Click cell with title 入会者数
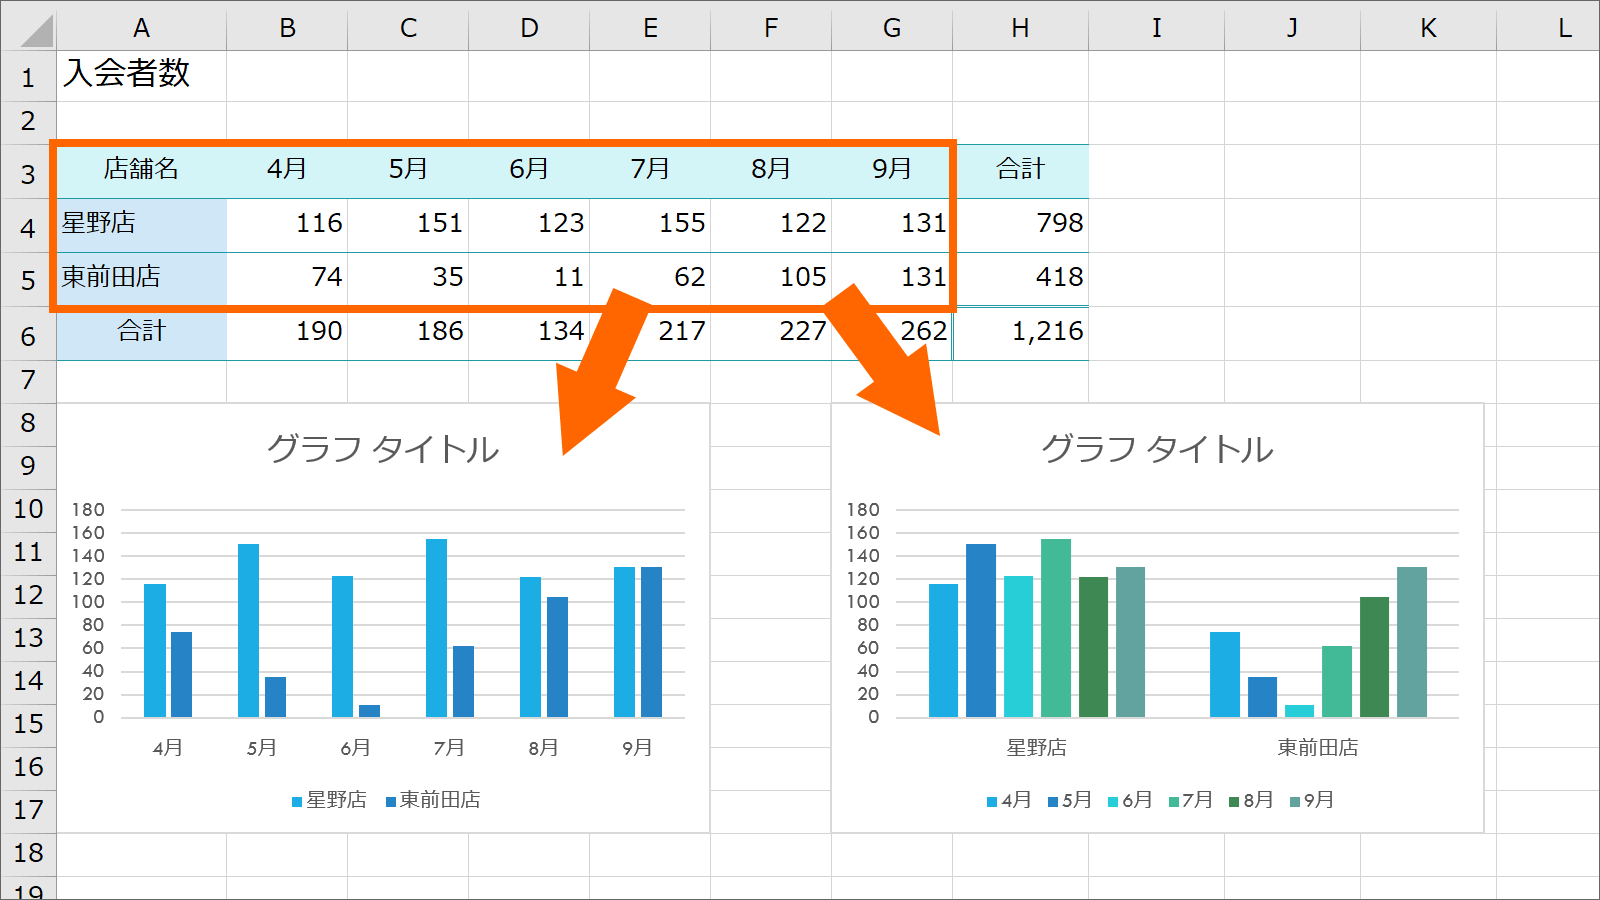 tap(141, 74)
